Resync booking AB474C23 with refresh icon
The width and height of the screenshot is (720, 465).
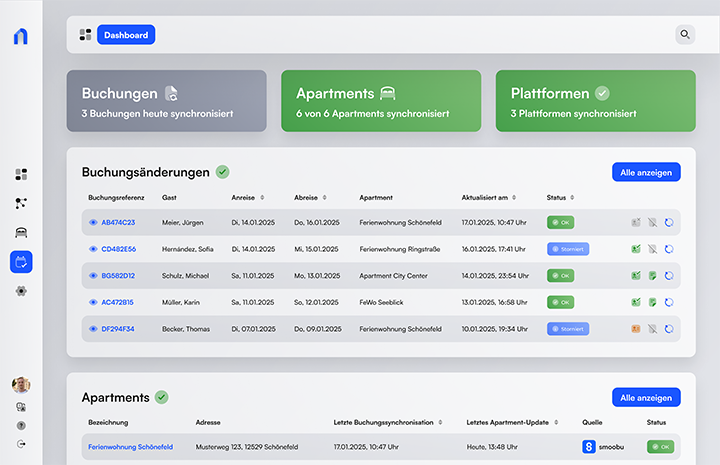coord(669,222)
